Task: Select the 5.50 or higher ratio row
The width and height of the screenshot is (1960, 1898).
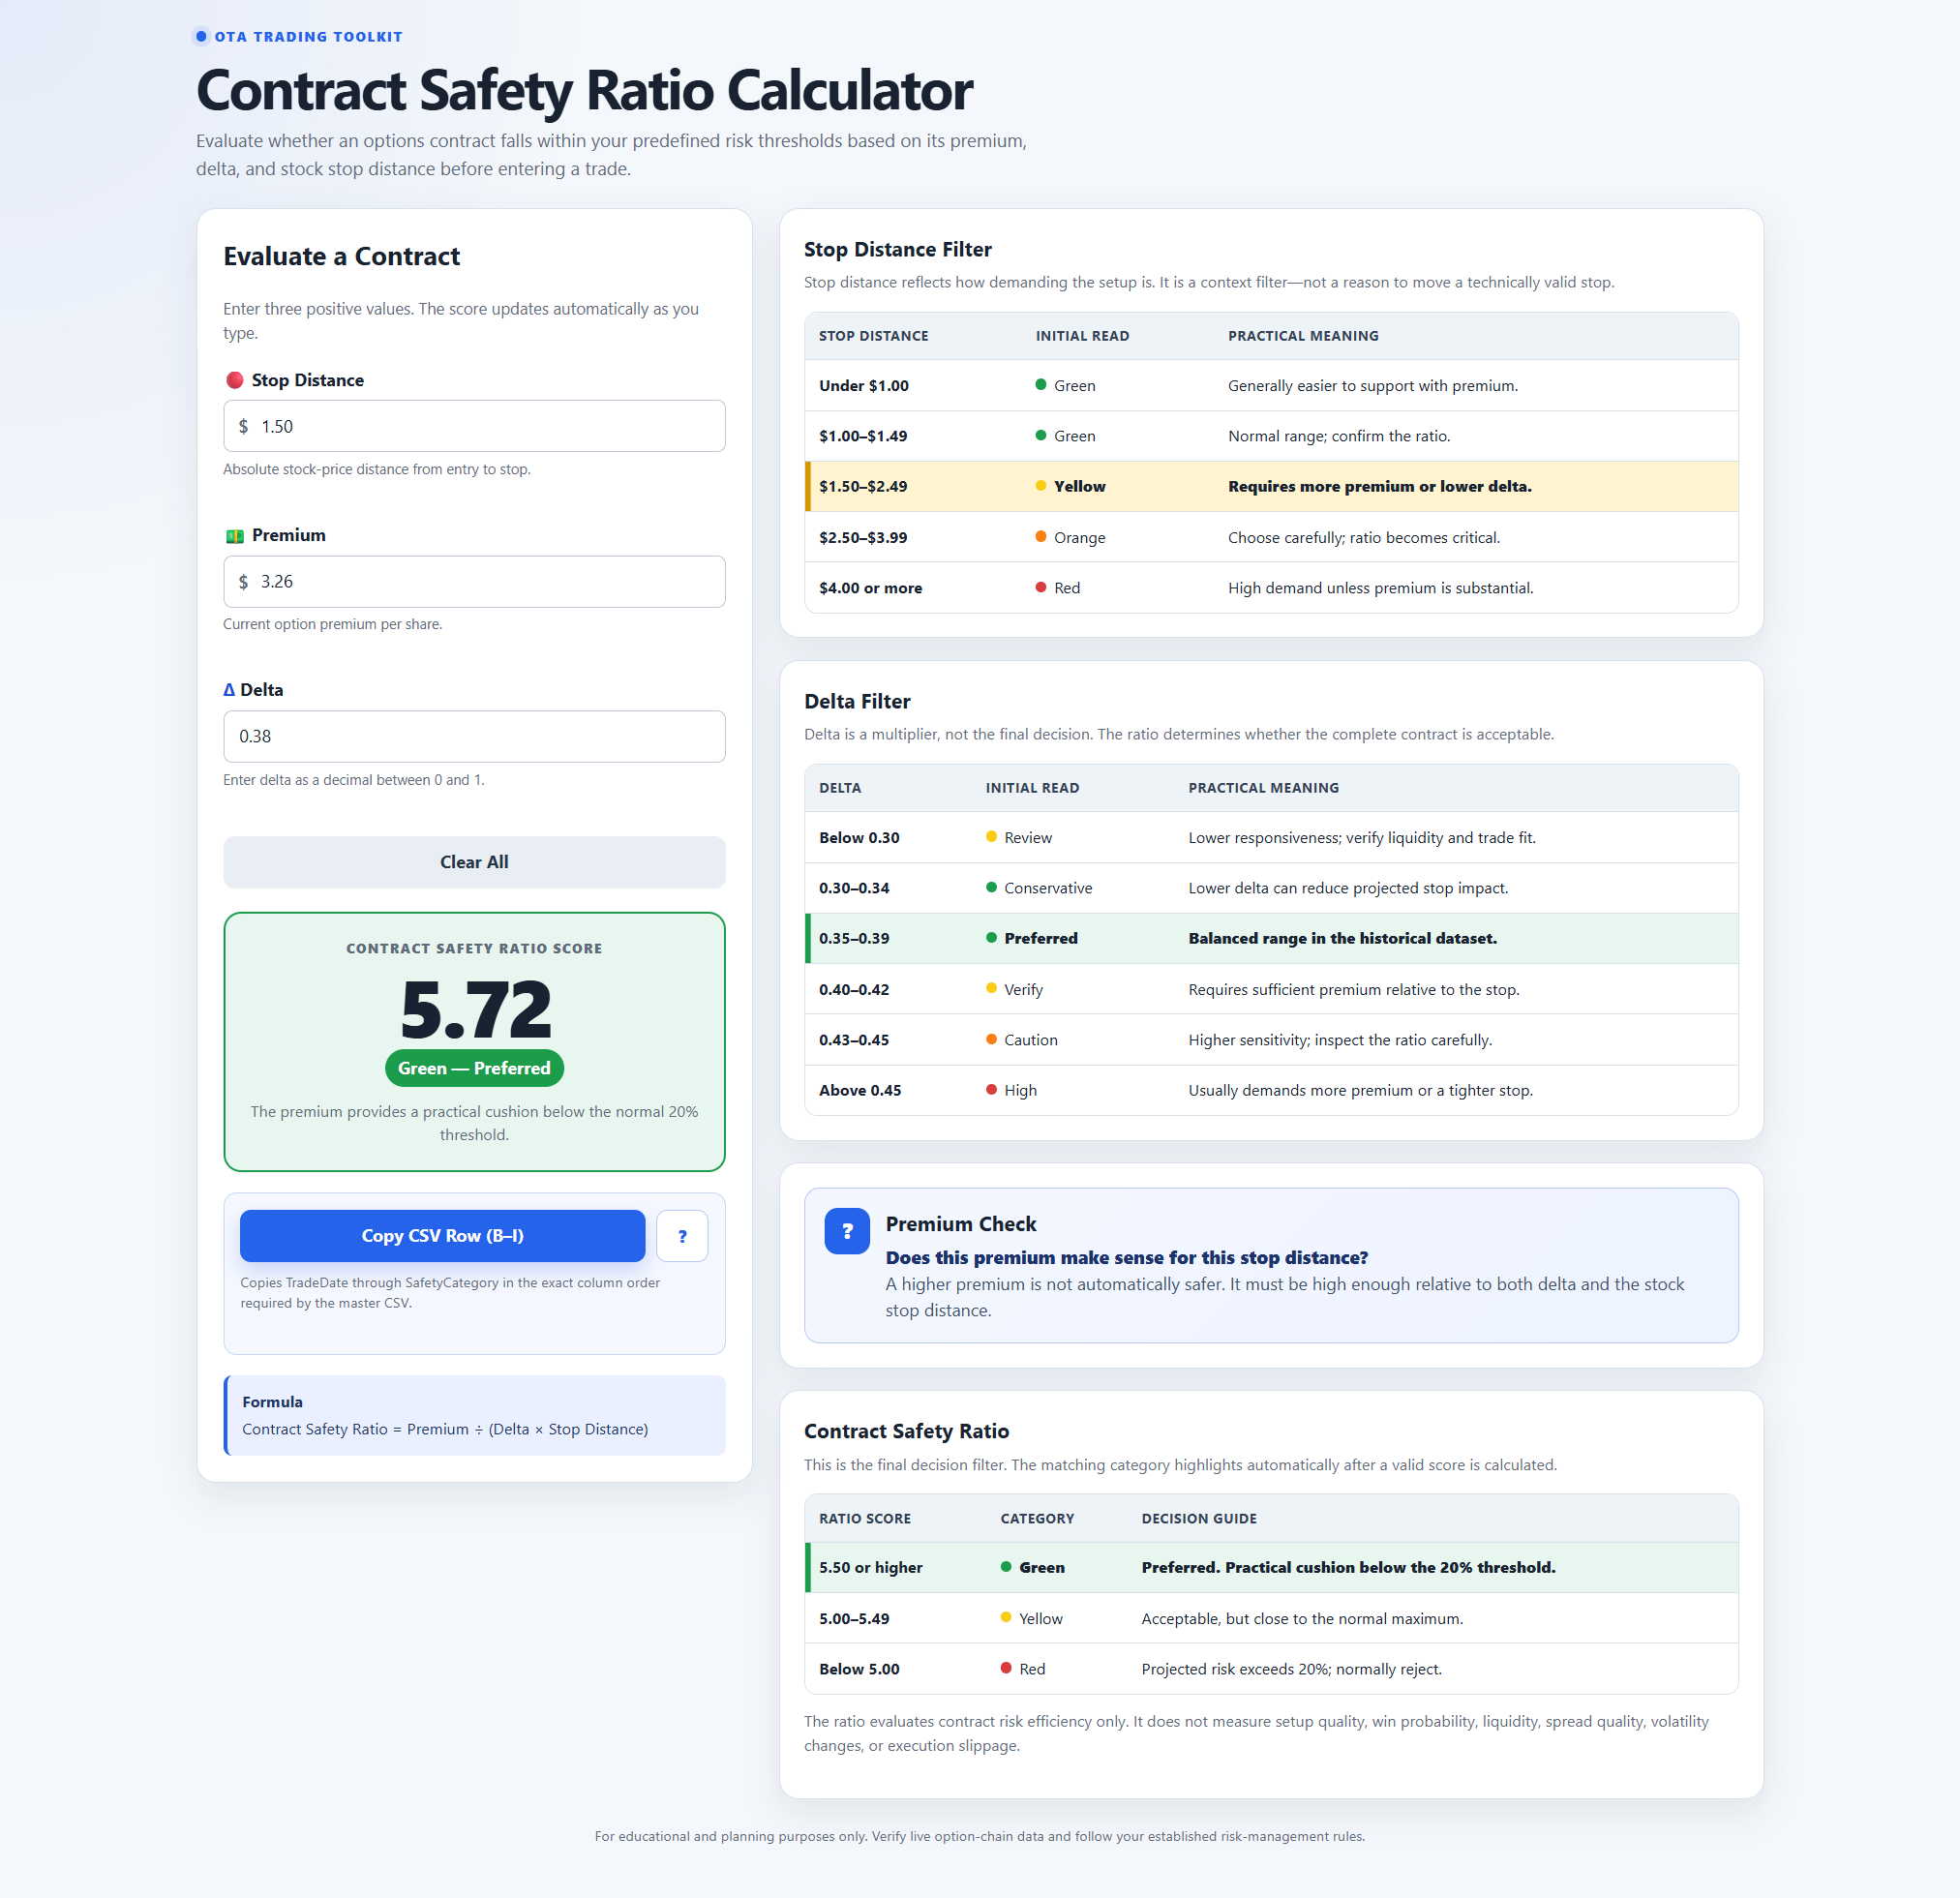Action: [1271, 1567]
